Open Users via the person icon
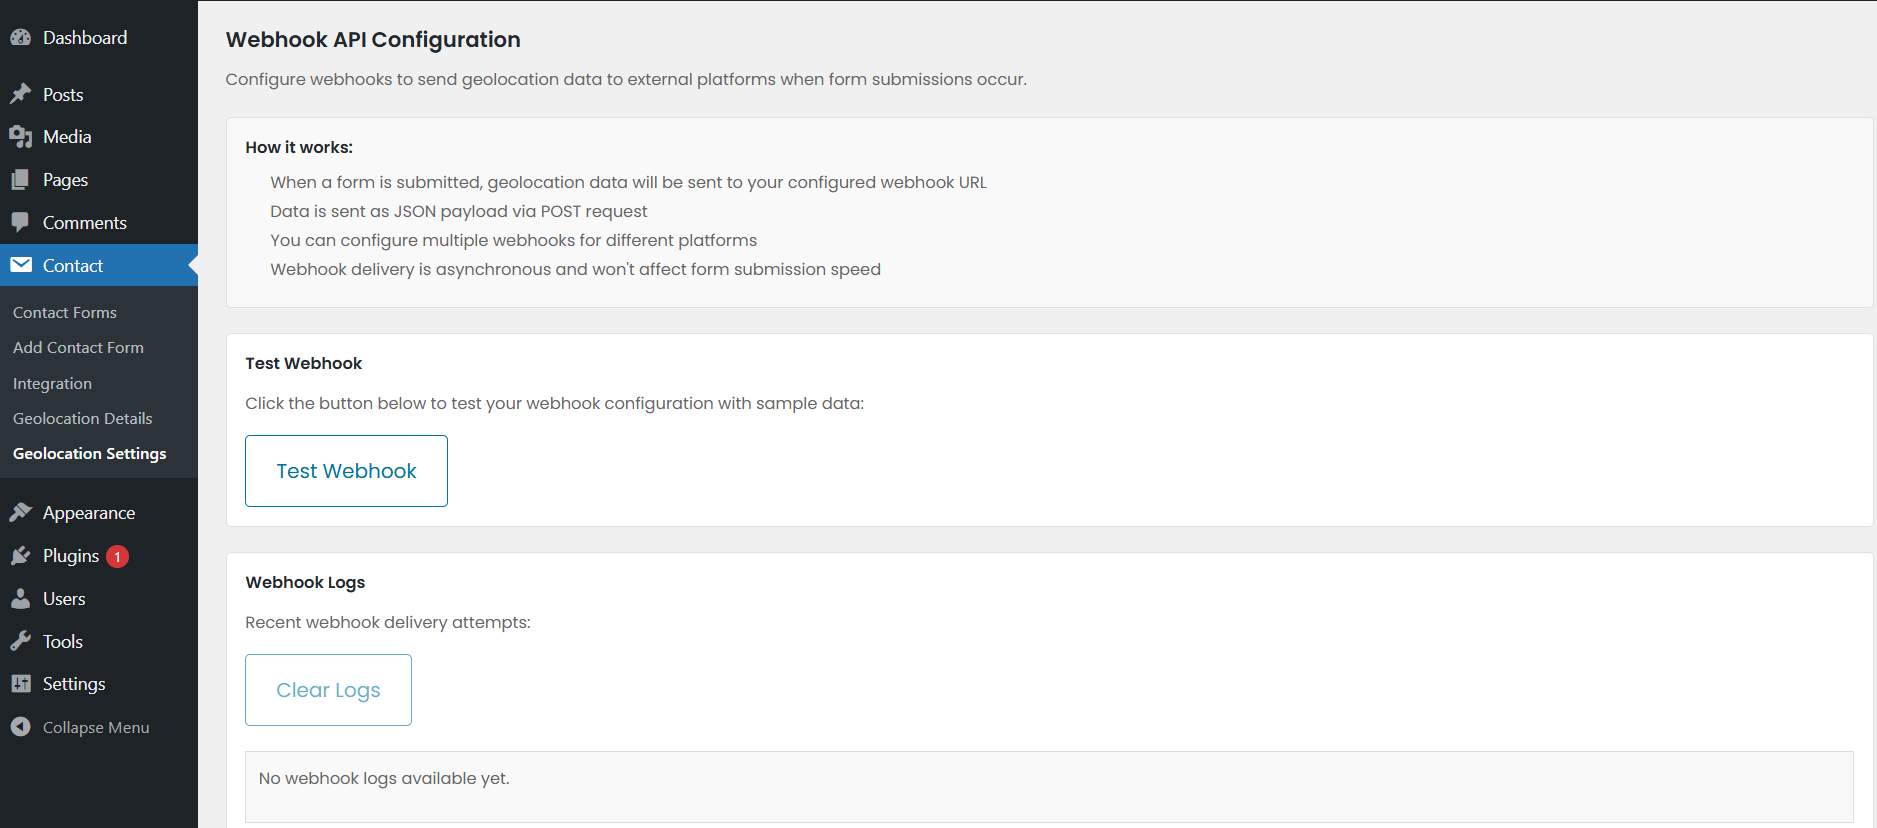 (x=20, y=598)
